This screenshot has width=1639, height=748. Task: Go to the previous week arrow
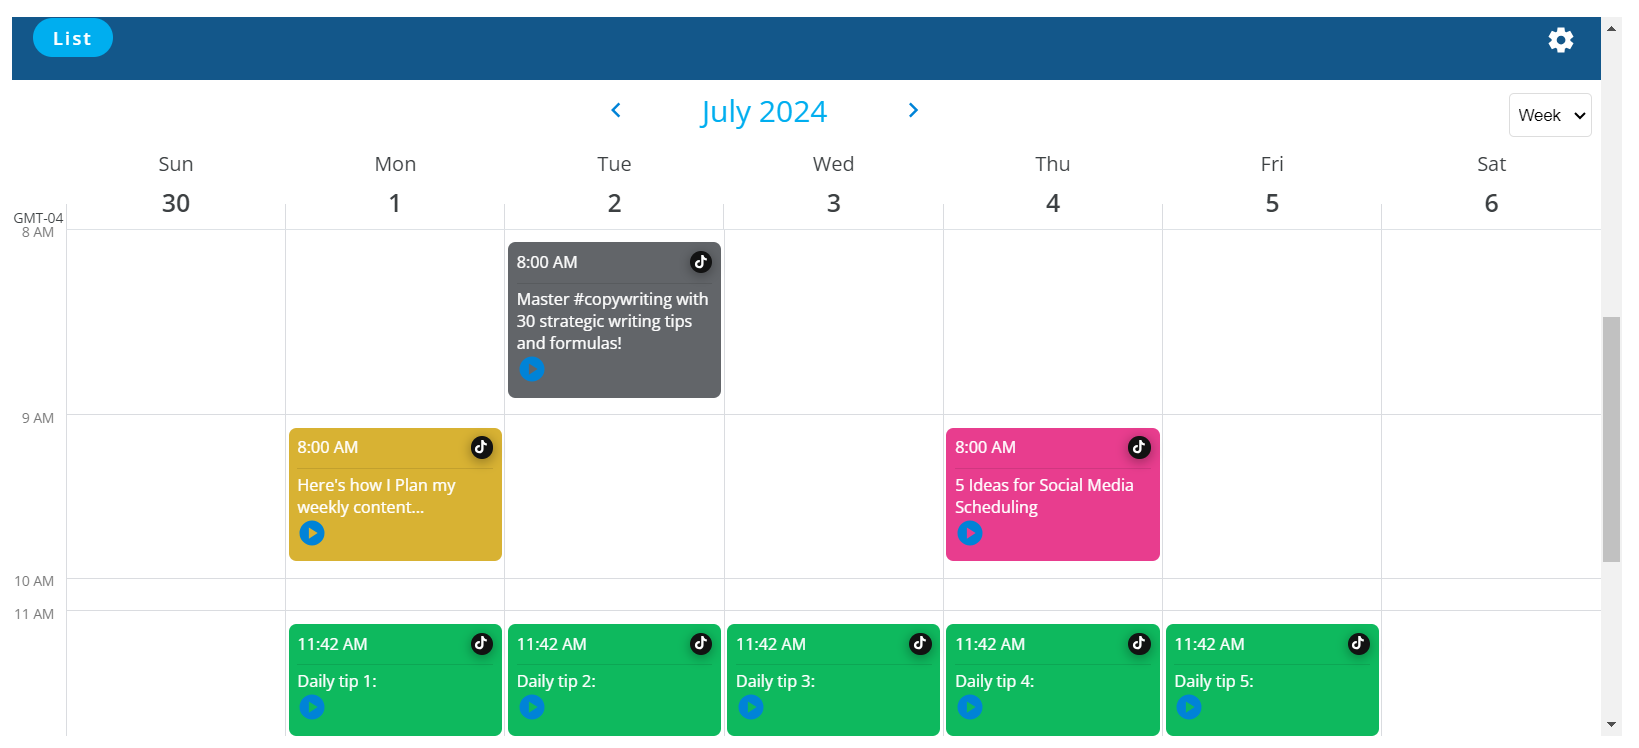[616, 110]
